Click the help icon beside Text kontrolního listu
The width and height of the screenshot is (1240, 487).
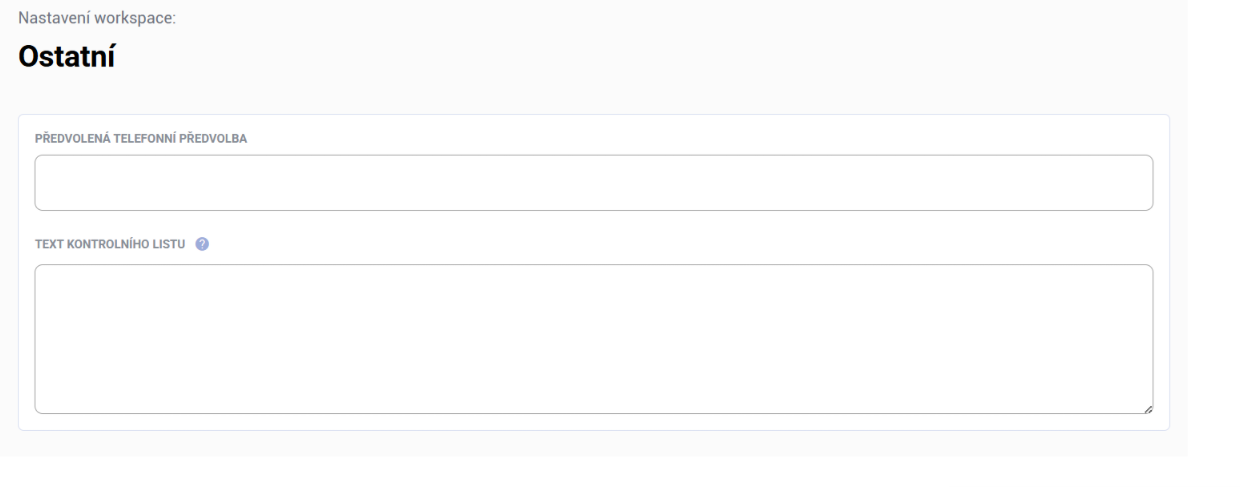click(202, 244)
